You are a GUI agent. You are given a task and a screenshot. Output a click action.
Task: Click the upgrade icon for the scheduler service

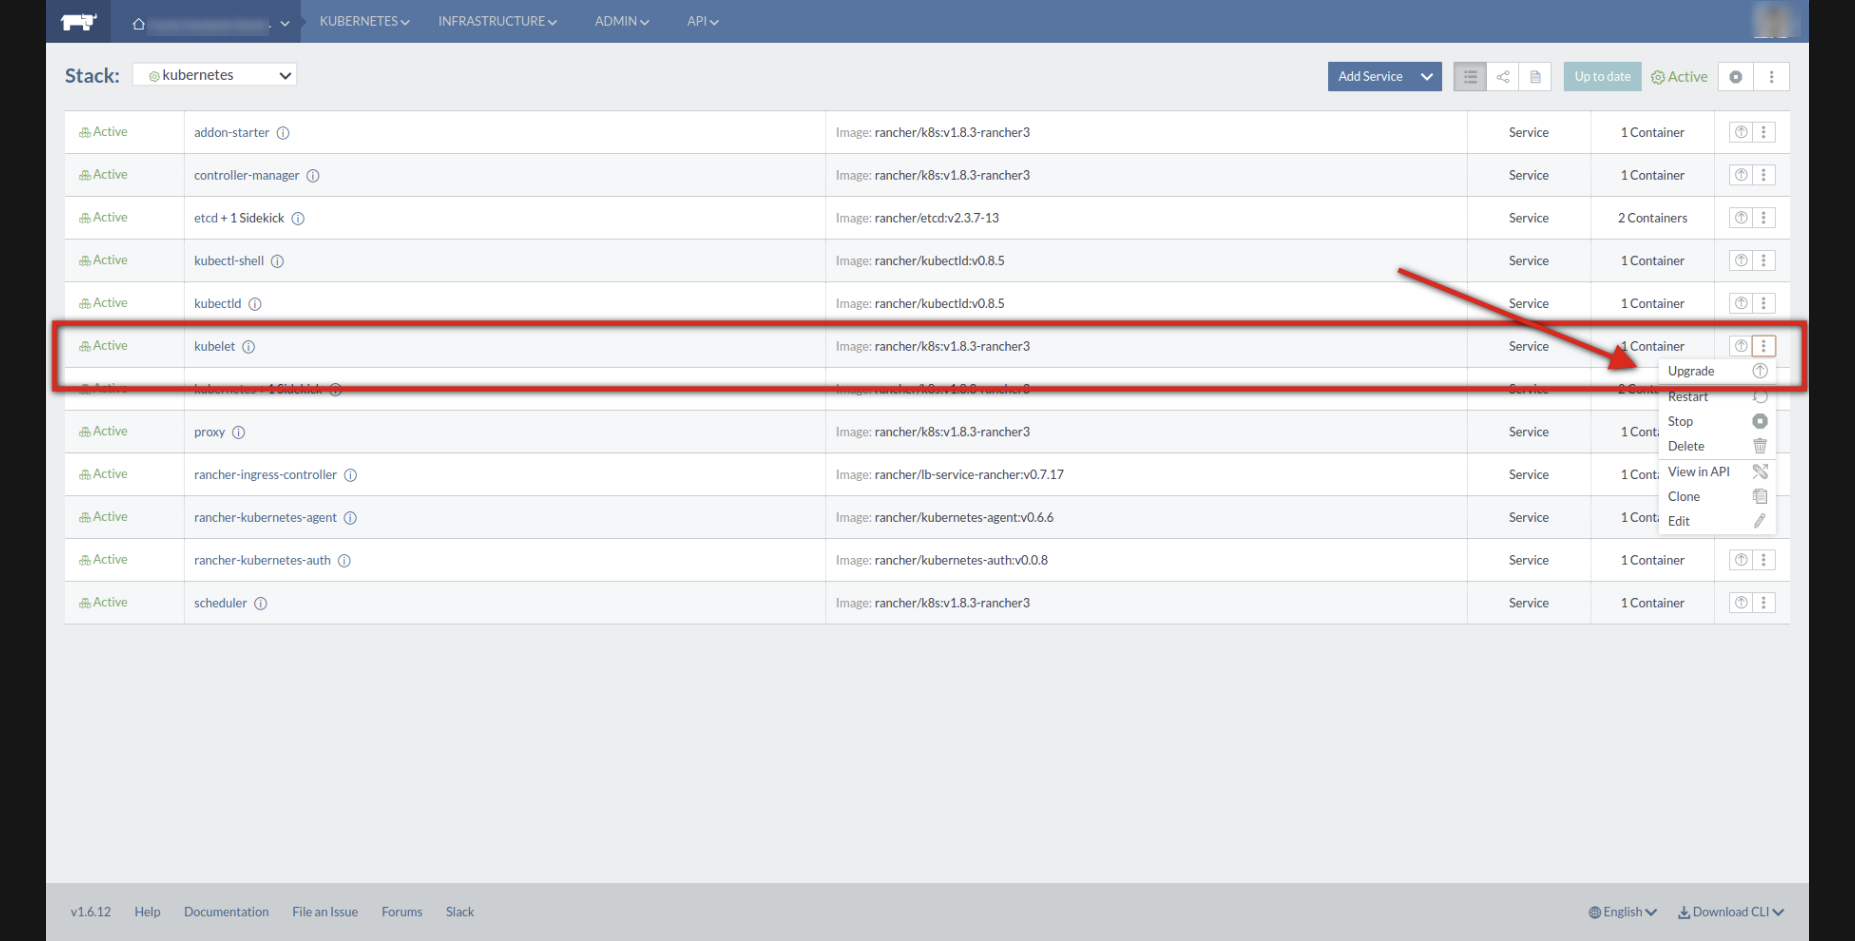[x=1740, y=602]
